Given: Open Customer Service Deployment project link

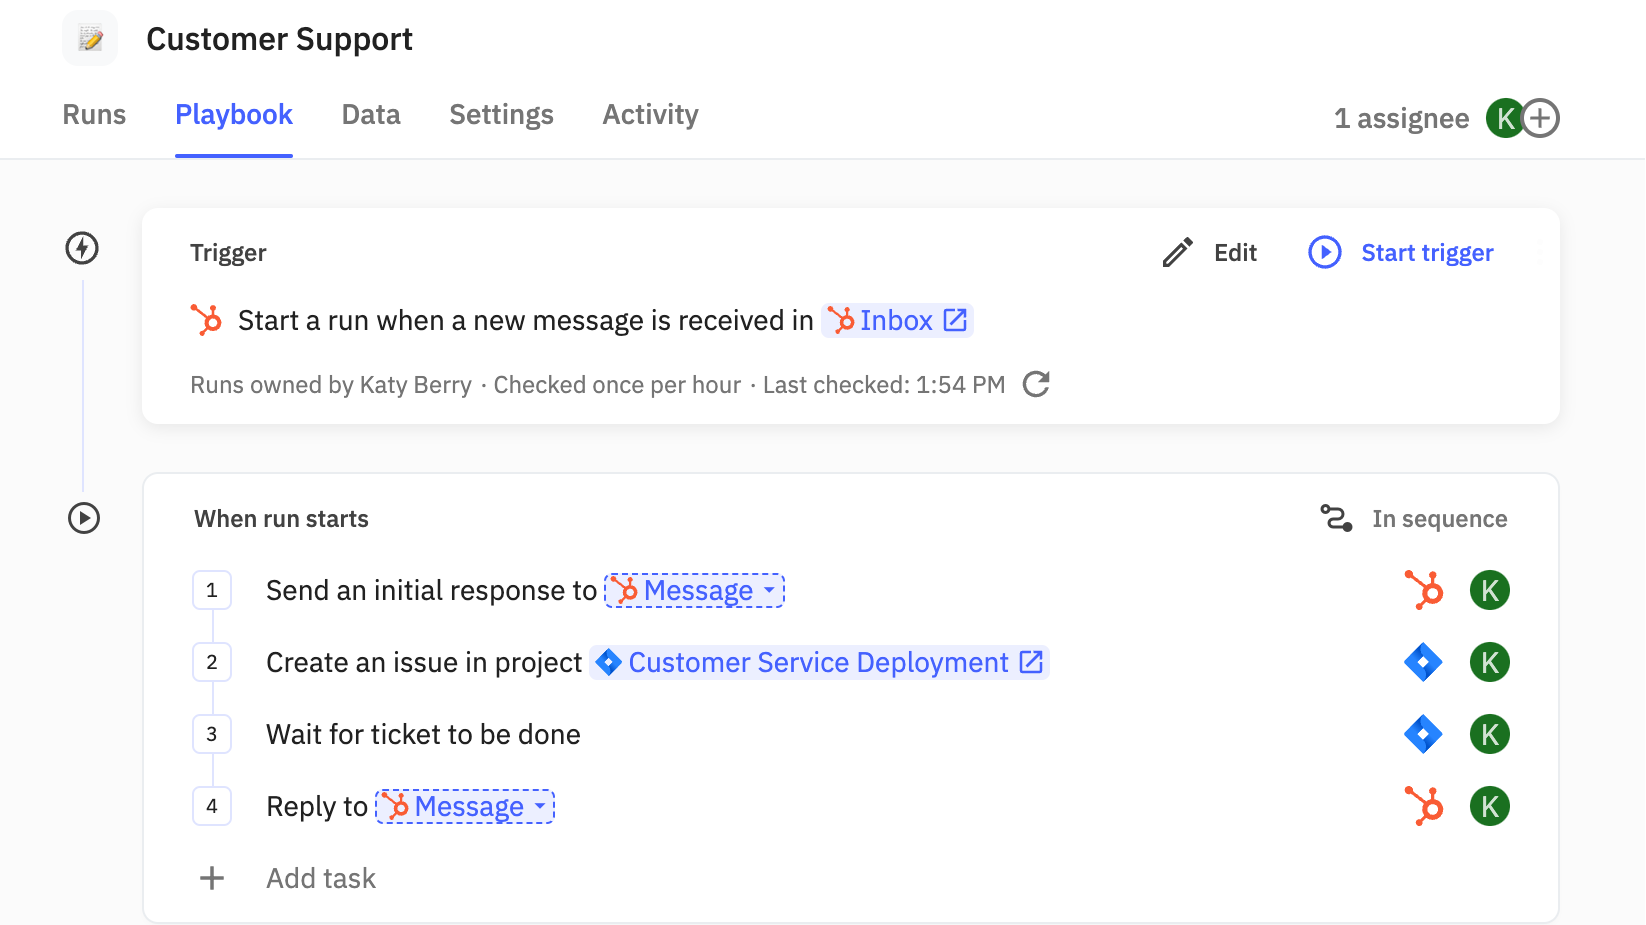Looking at the screenshot, I should coord(819,663).
